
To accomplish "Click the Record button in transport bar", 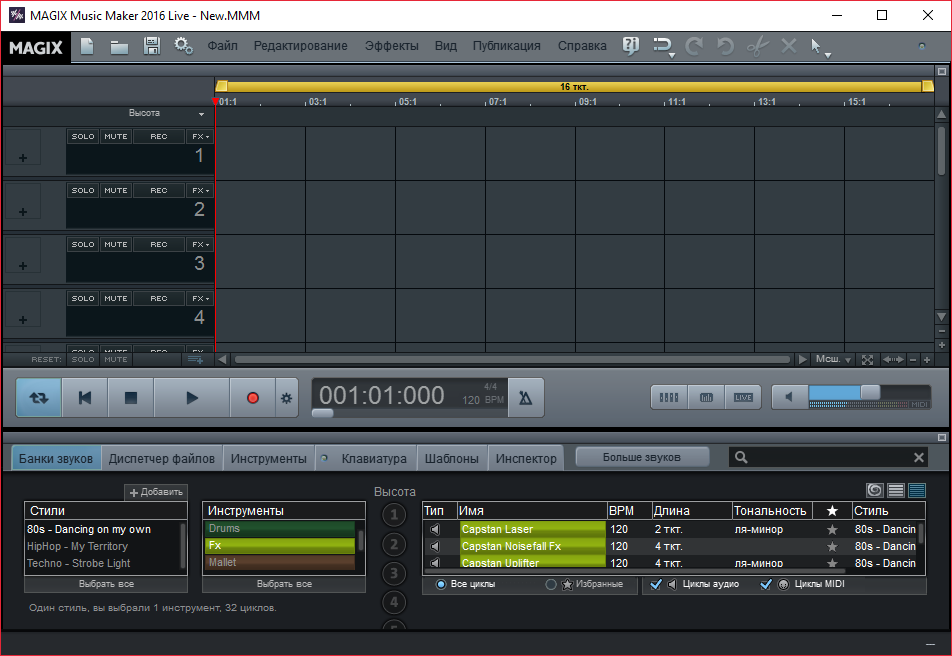I will [x=252, y=398].
